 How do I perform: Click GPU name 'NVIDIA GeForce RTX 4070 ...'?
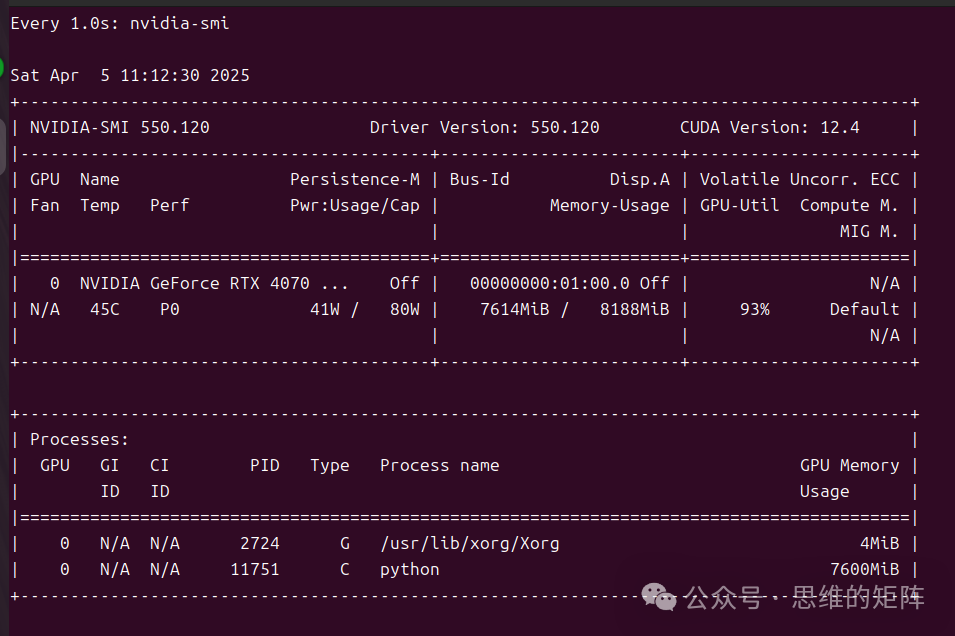point(214,283)
